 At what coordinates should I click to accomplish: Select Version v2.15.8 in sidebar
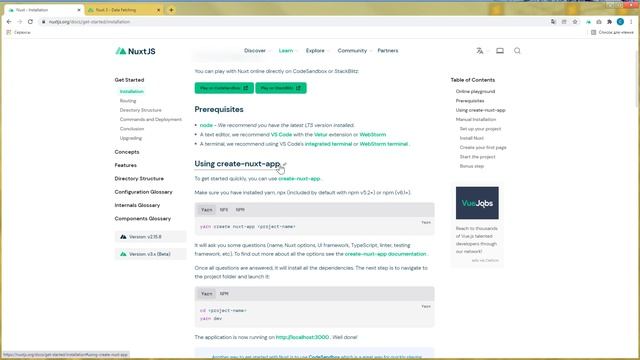point(150,237)
